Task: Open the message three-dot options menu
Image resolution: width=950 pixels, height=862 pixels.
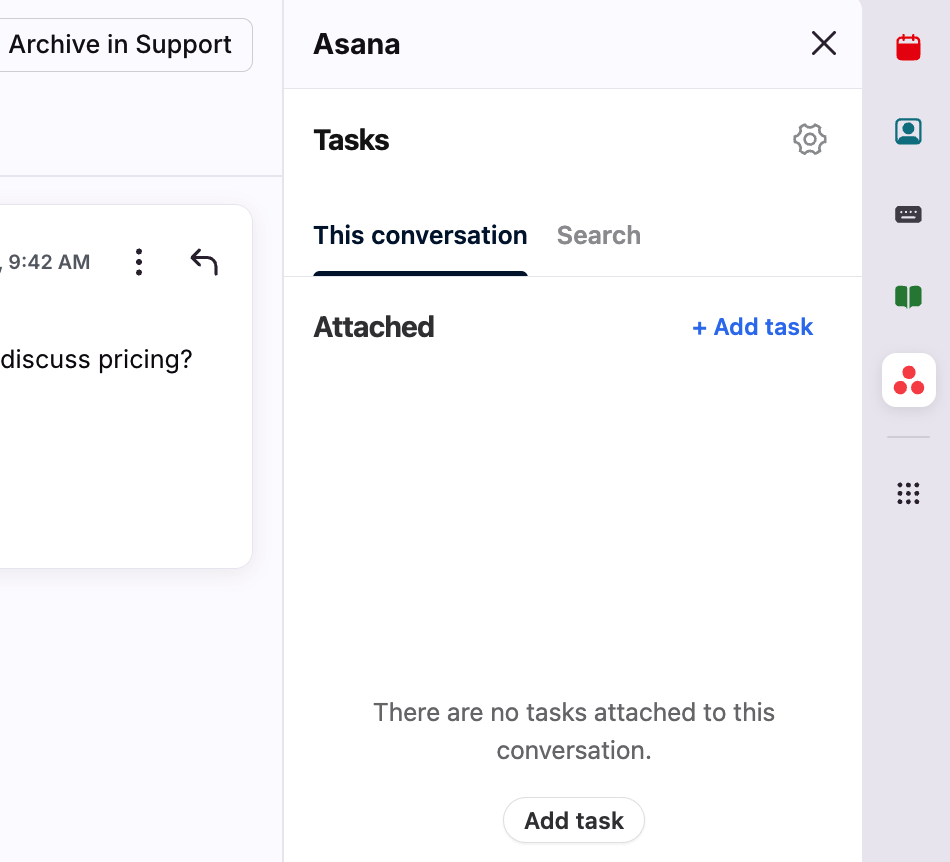Action: 139,262
